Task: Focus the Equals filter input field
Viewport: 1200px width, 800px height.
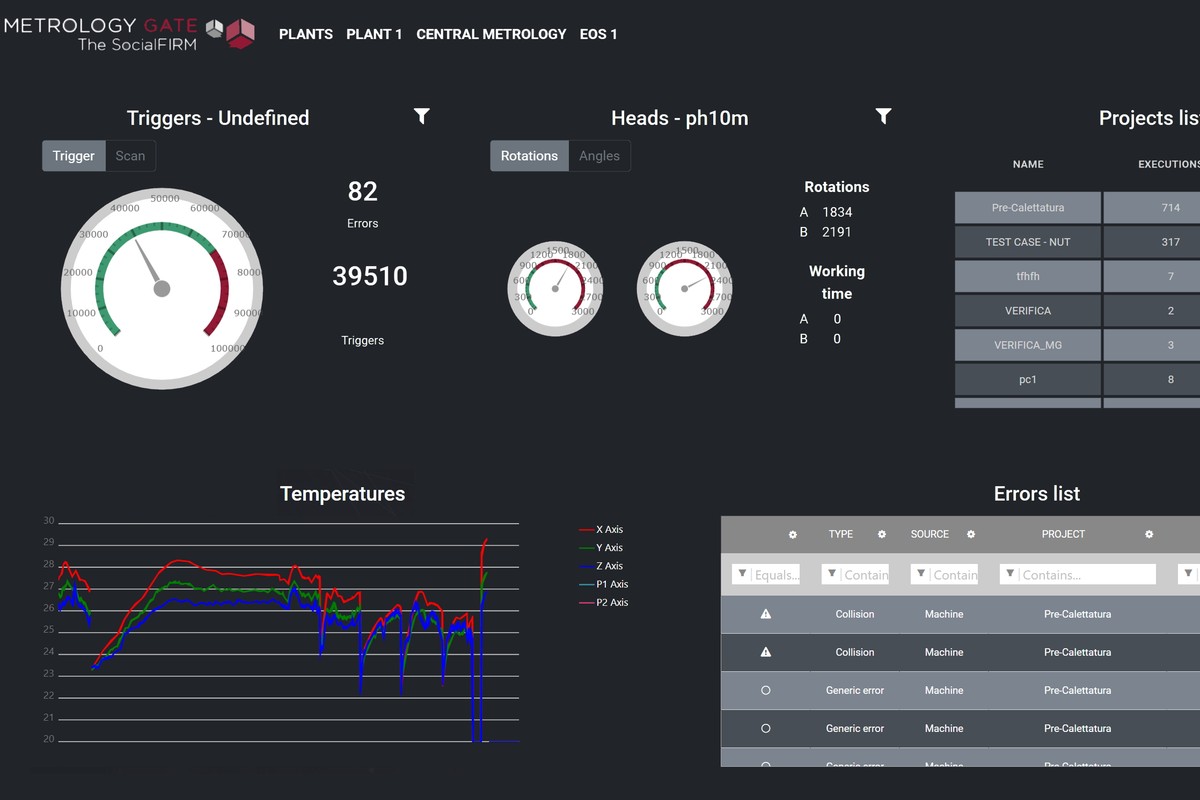Action: click(766, 574)
